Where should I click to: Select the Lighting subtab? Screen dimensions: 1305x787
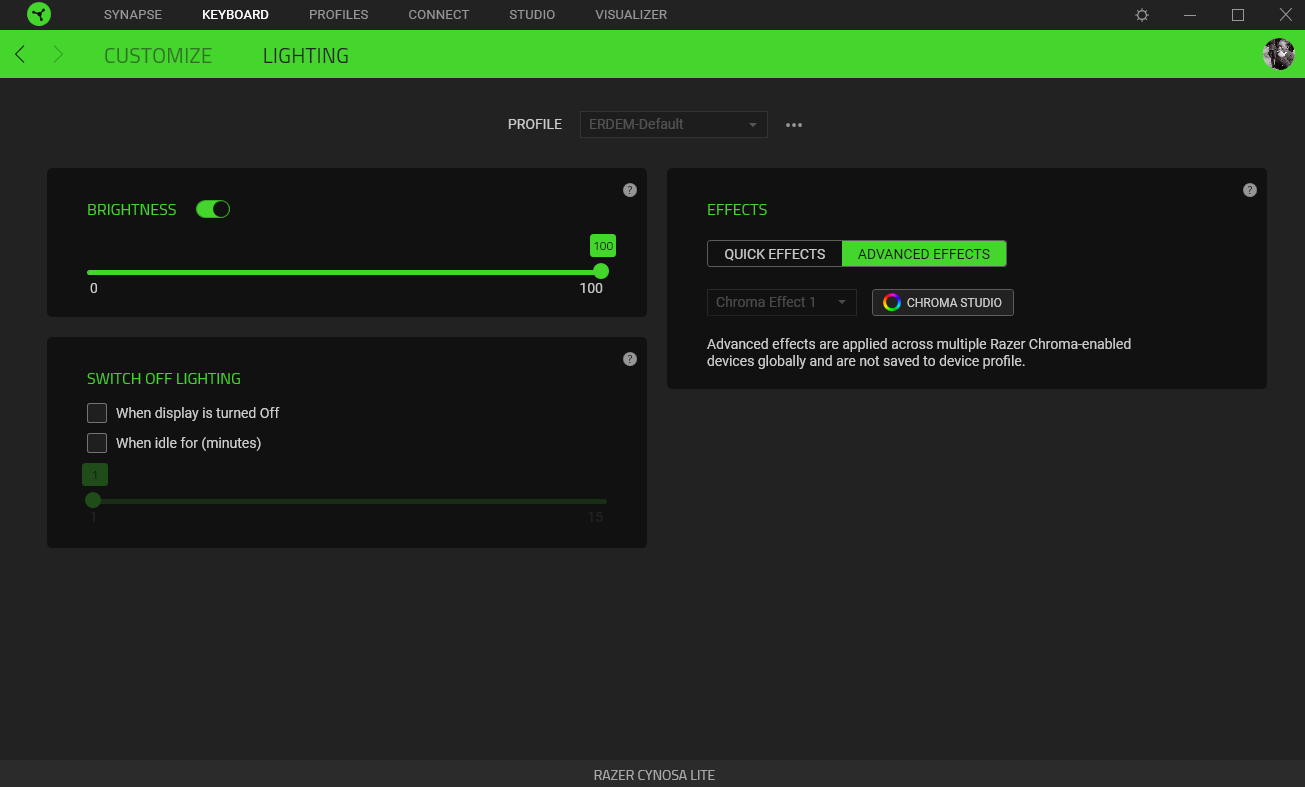tap(306, 56)
